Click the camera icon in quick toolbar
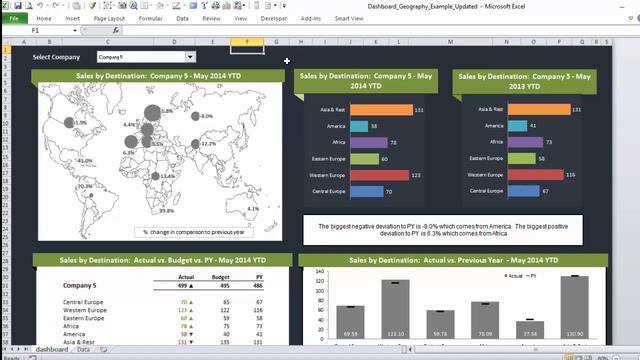This screenshot has width=640, height=360. tap(122, 6)
